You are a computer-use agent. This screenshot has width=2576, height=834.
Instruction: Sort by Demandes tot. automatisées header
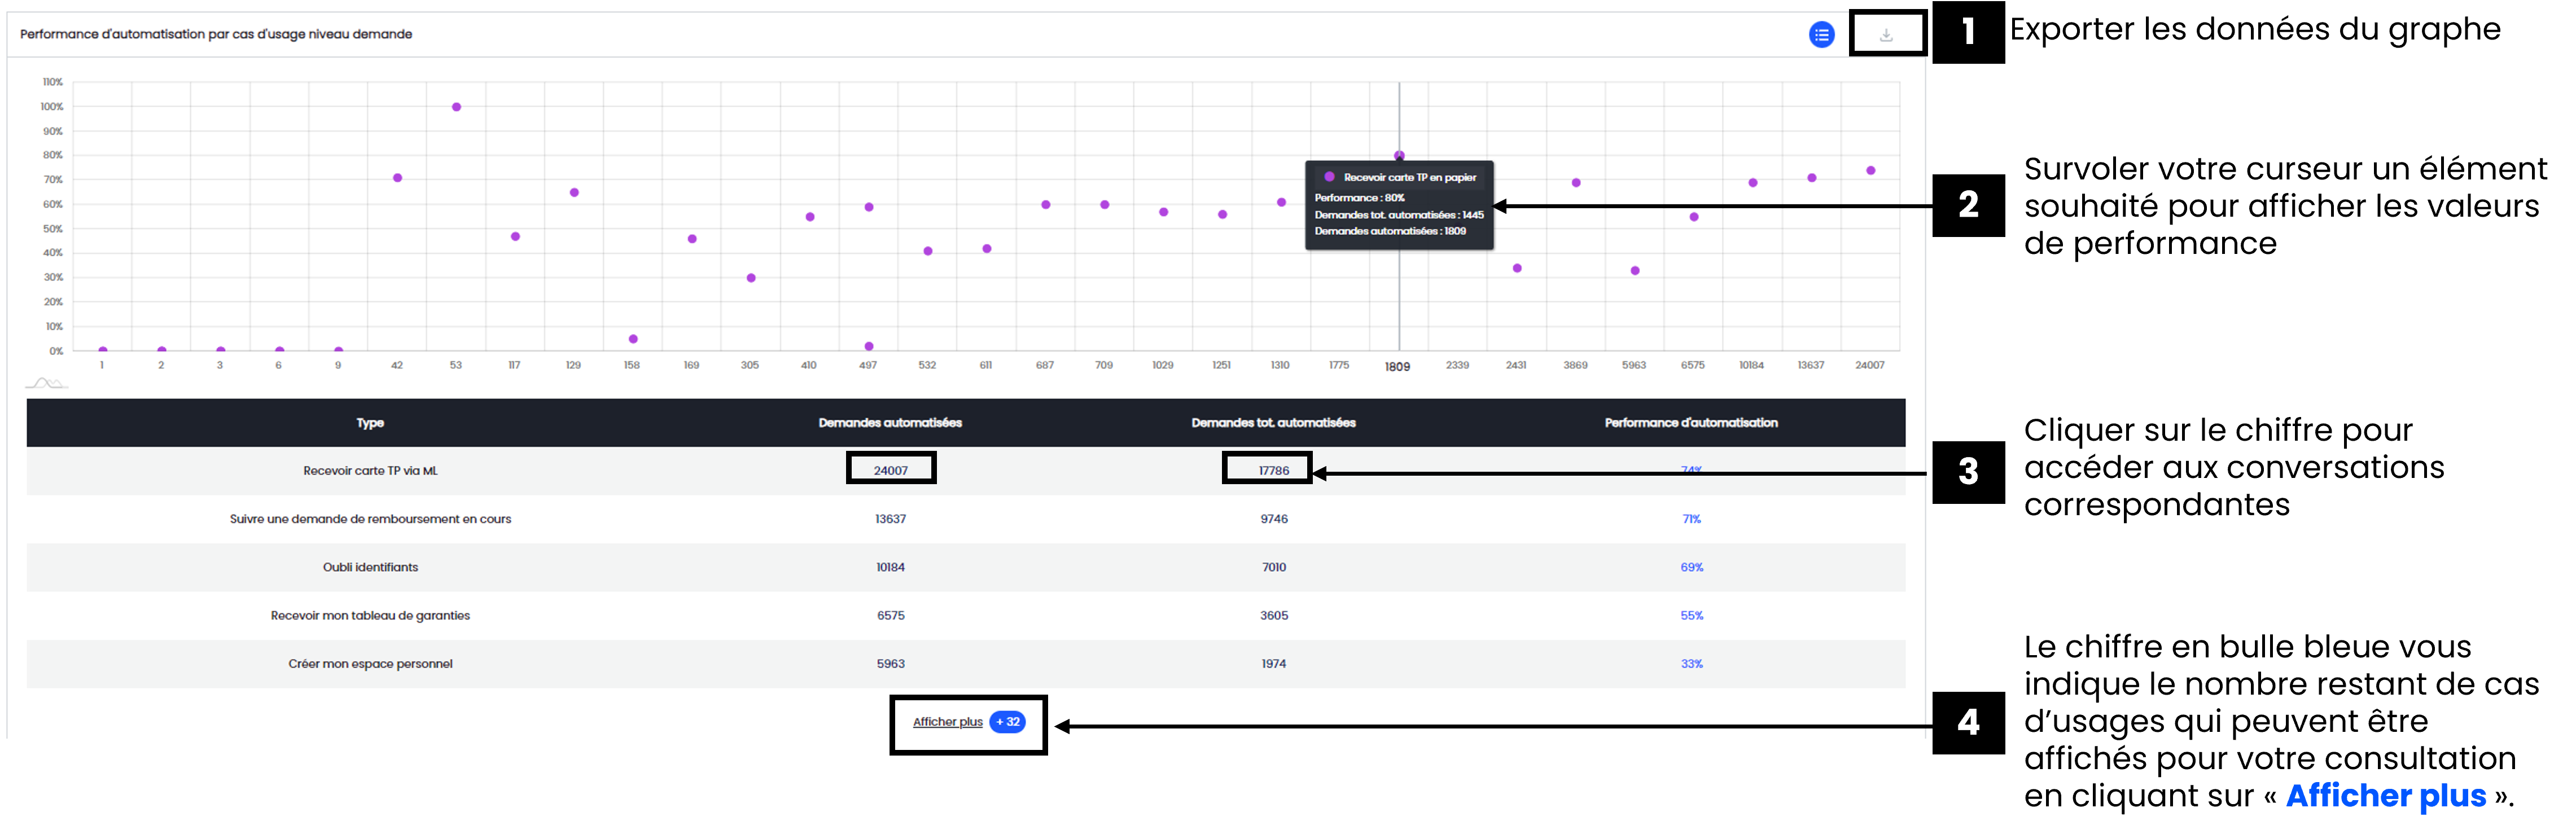(x=1273, y=423)
